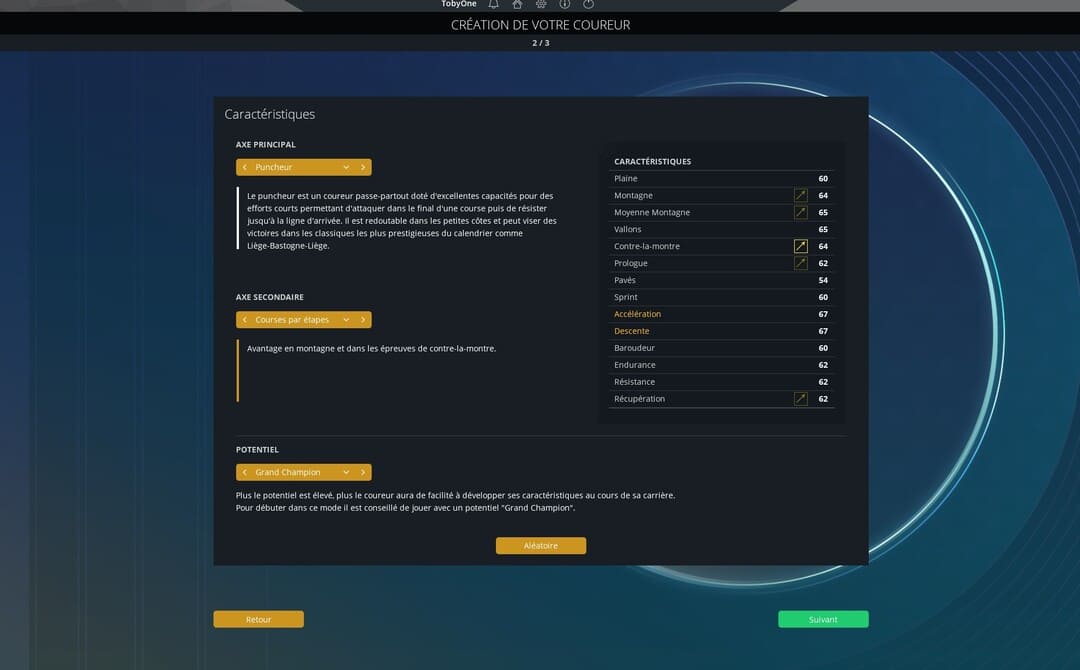1080x670 pixels.
Task: Click the info icon in top bar
Action: click(x=565, y=5)
